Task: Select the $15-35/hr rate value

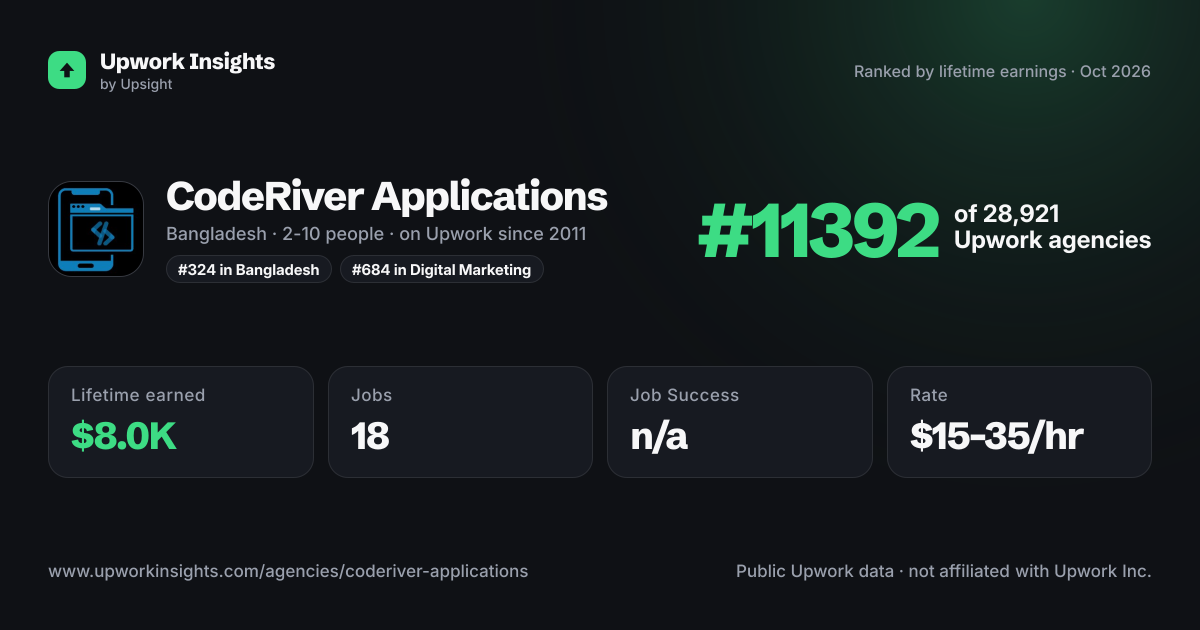Action: click(997, 436)
